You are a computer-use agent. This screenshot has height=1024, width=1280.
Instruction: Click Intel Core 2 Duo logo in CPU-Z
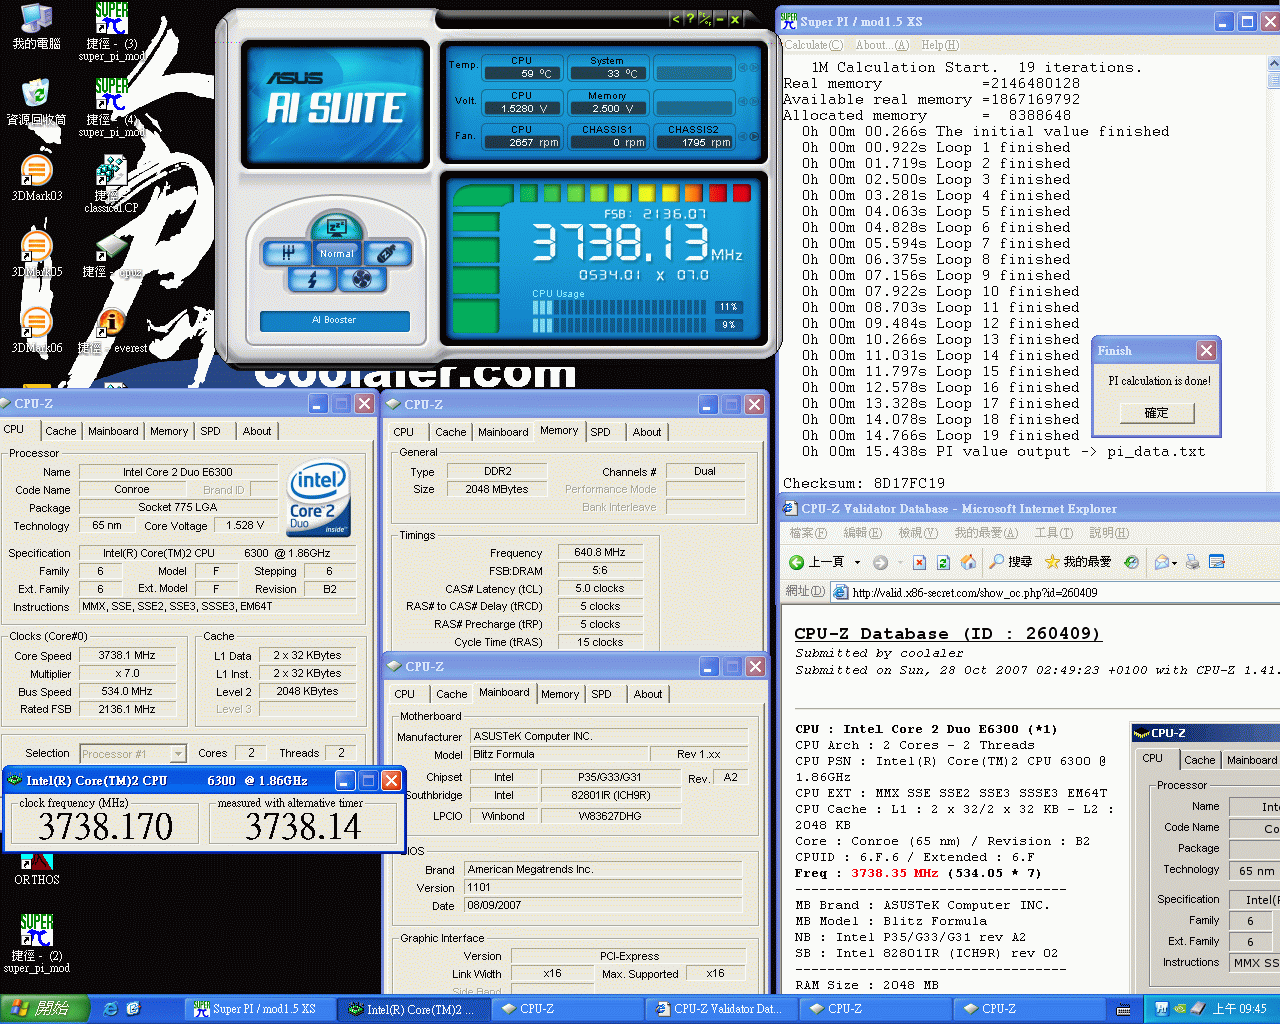pyautogui.click(x=318, y=497)
